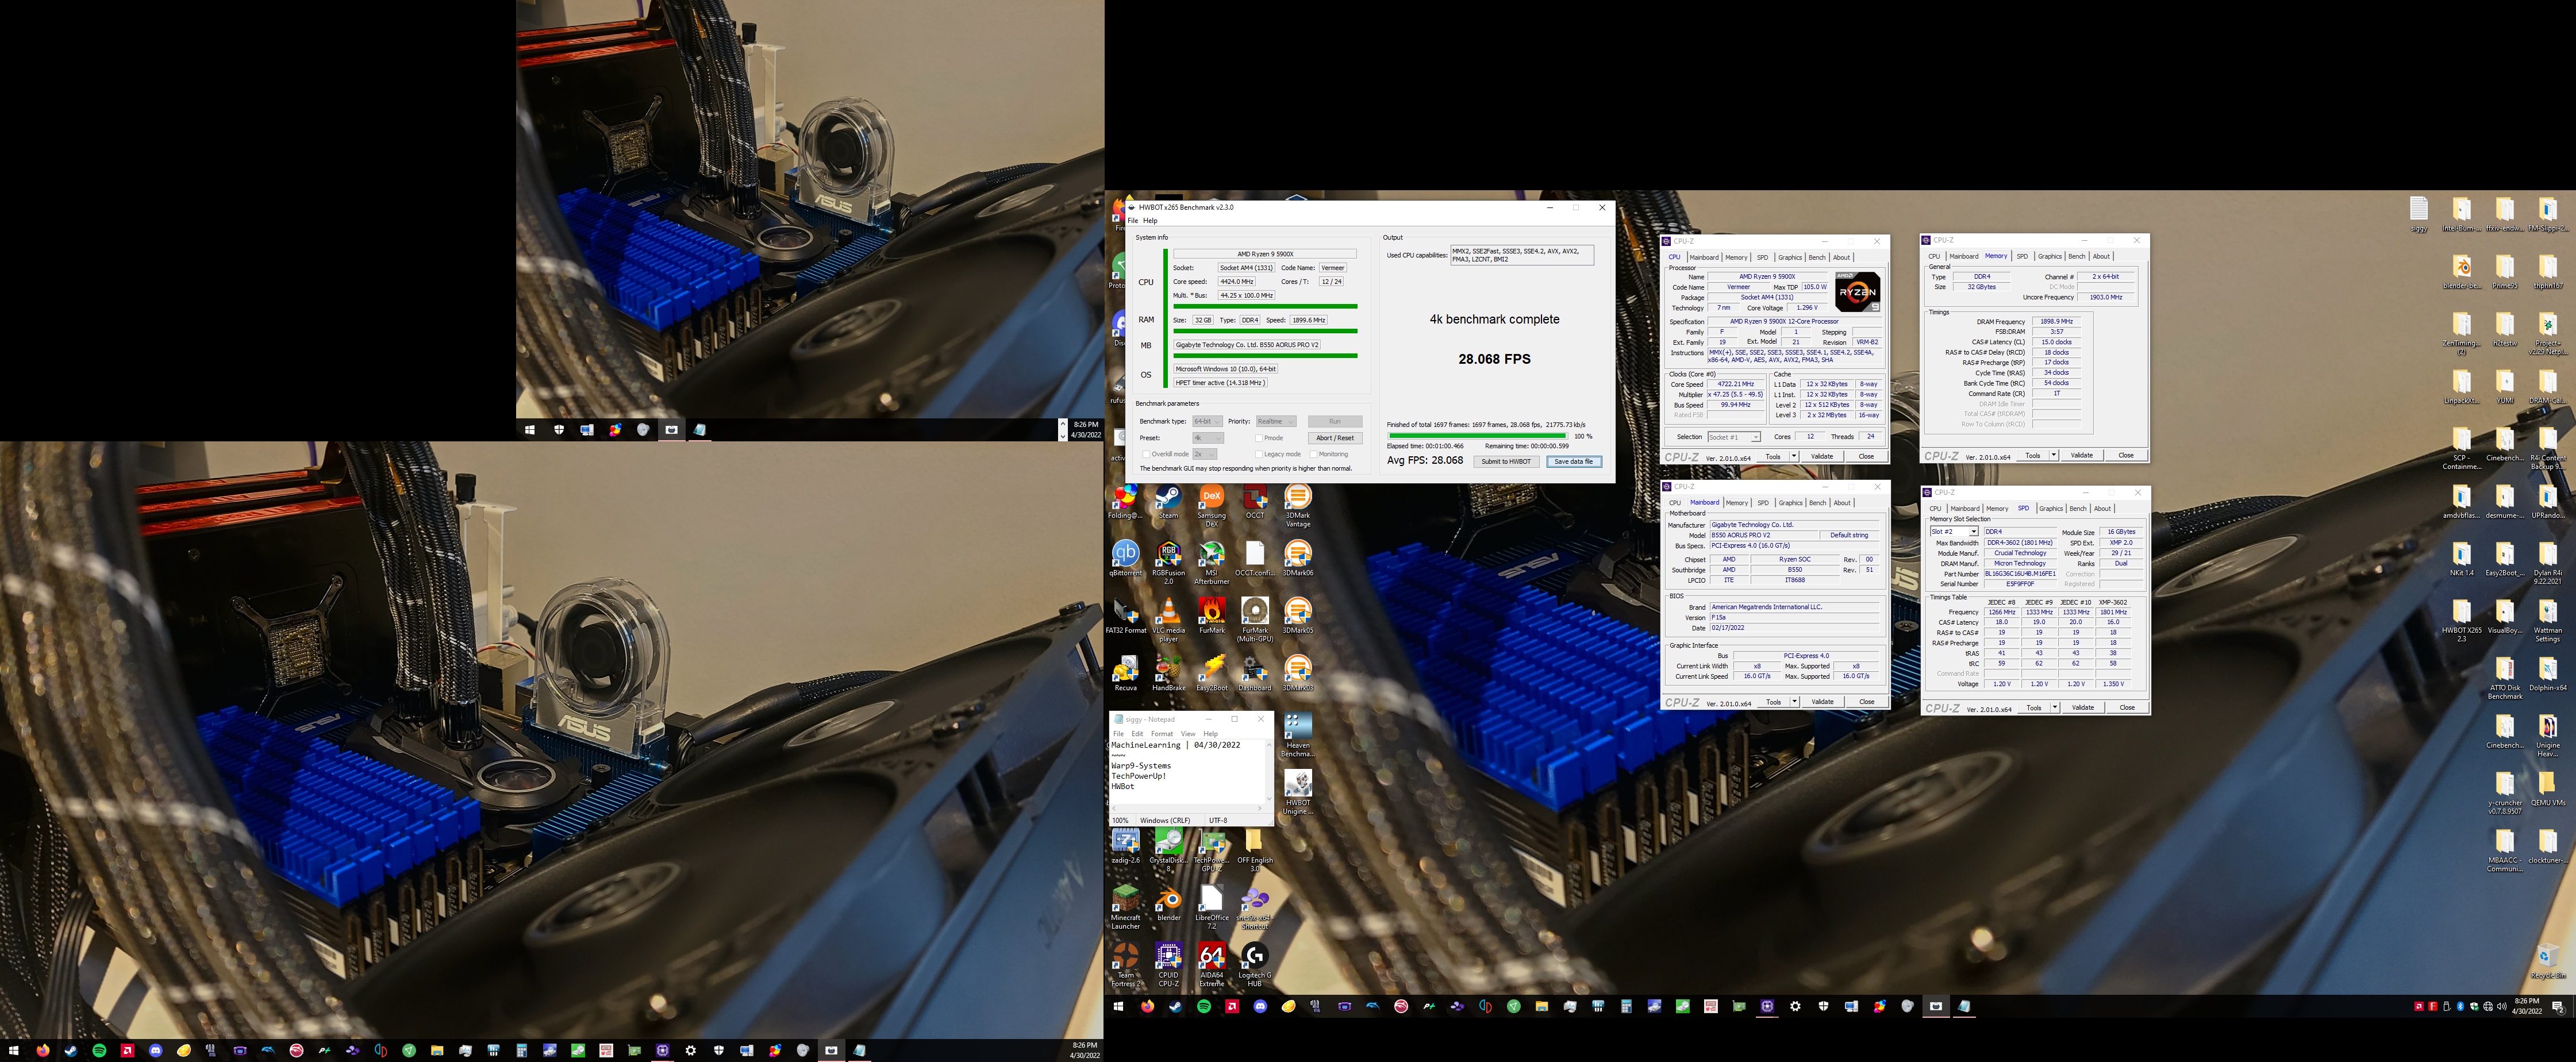Open Prime95 folder on desktop
This screenshot has width=2576, height=1062.
pyautogui.click(x=2504, y=273)
